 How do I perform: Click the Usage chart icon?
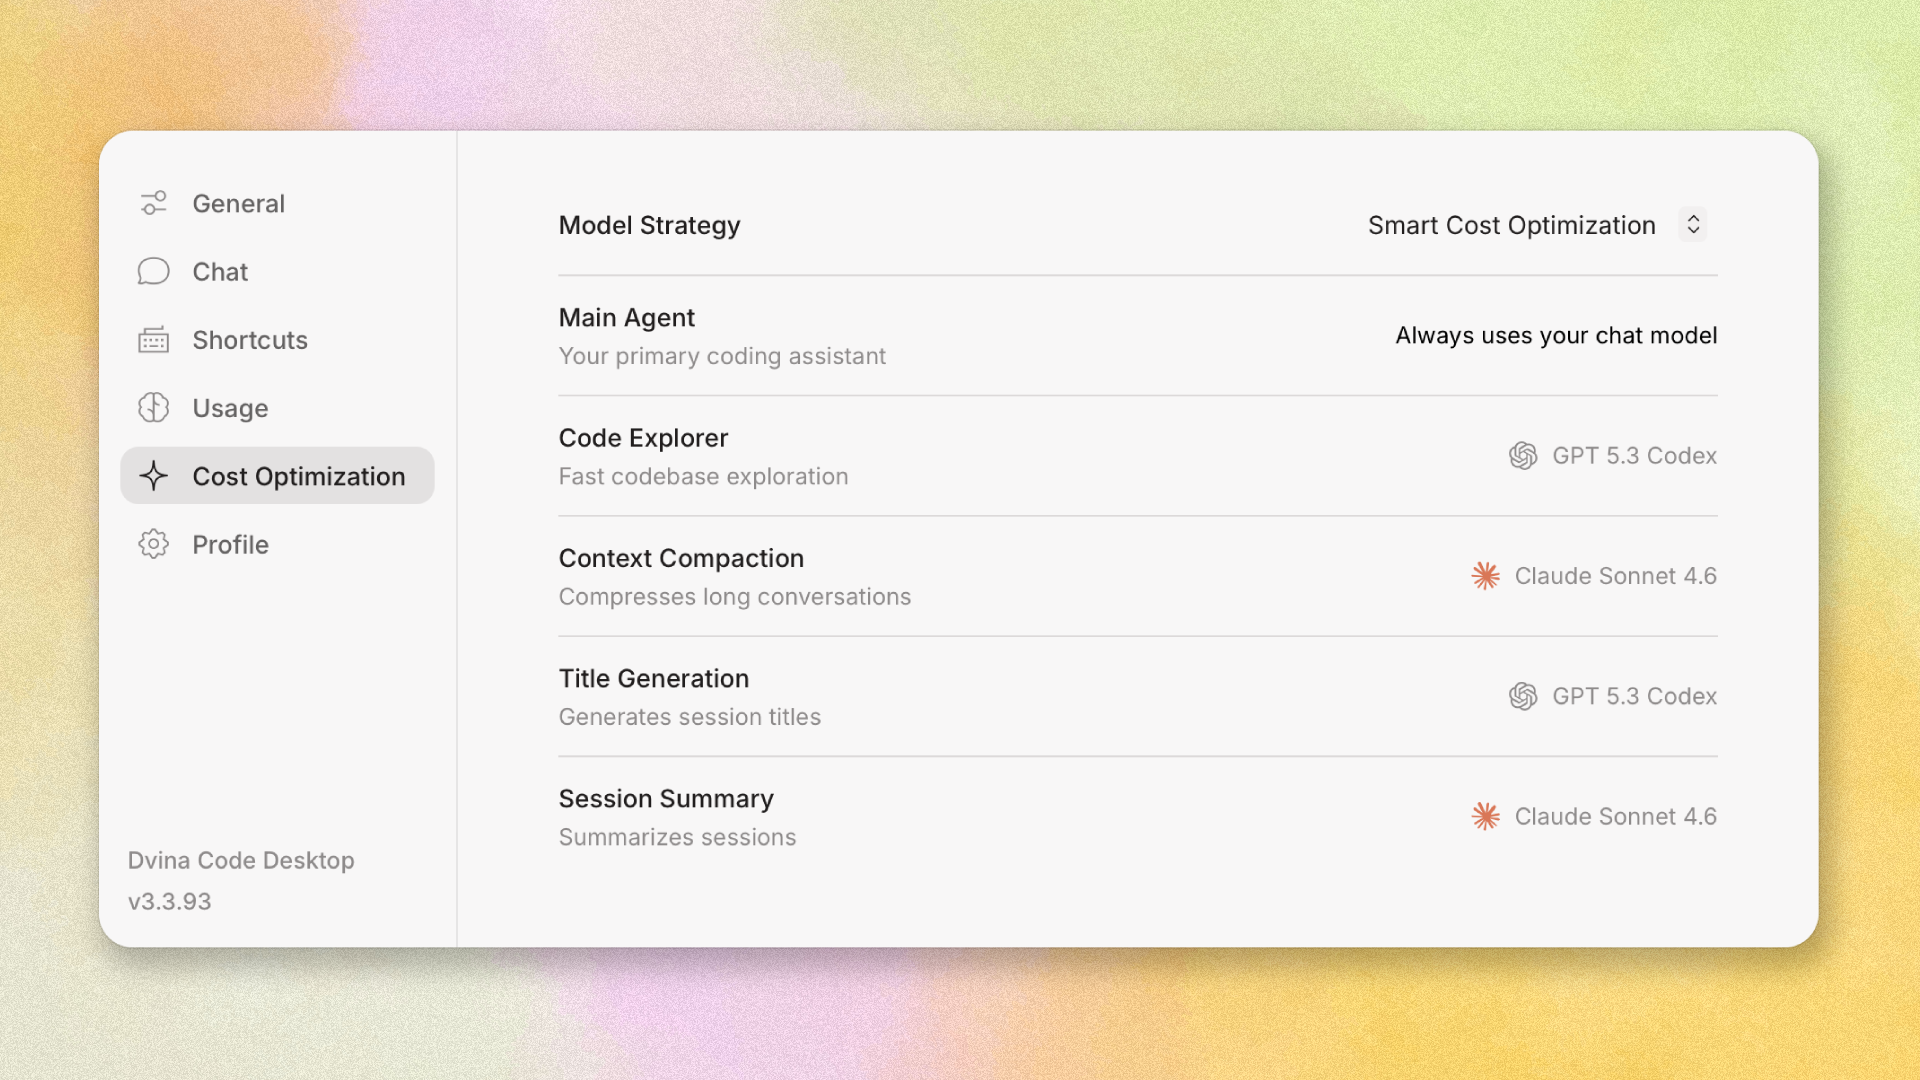point(153,408)
